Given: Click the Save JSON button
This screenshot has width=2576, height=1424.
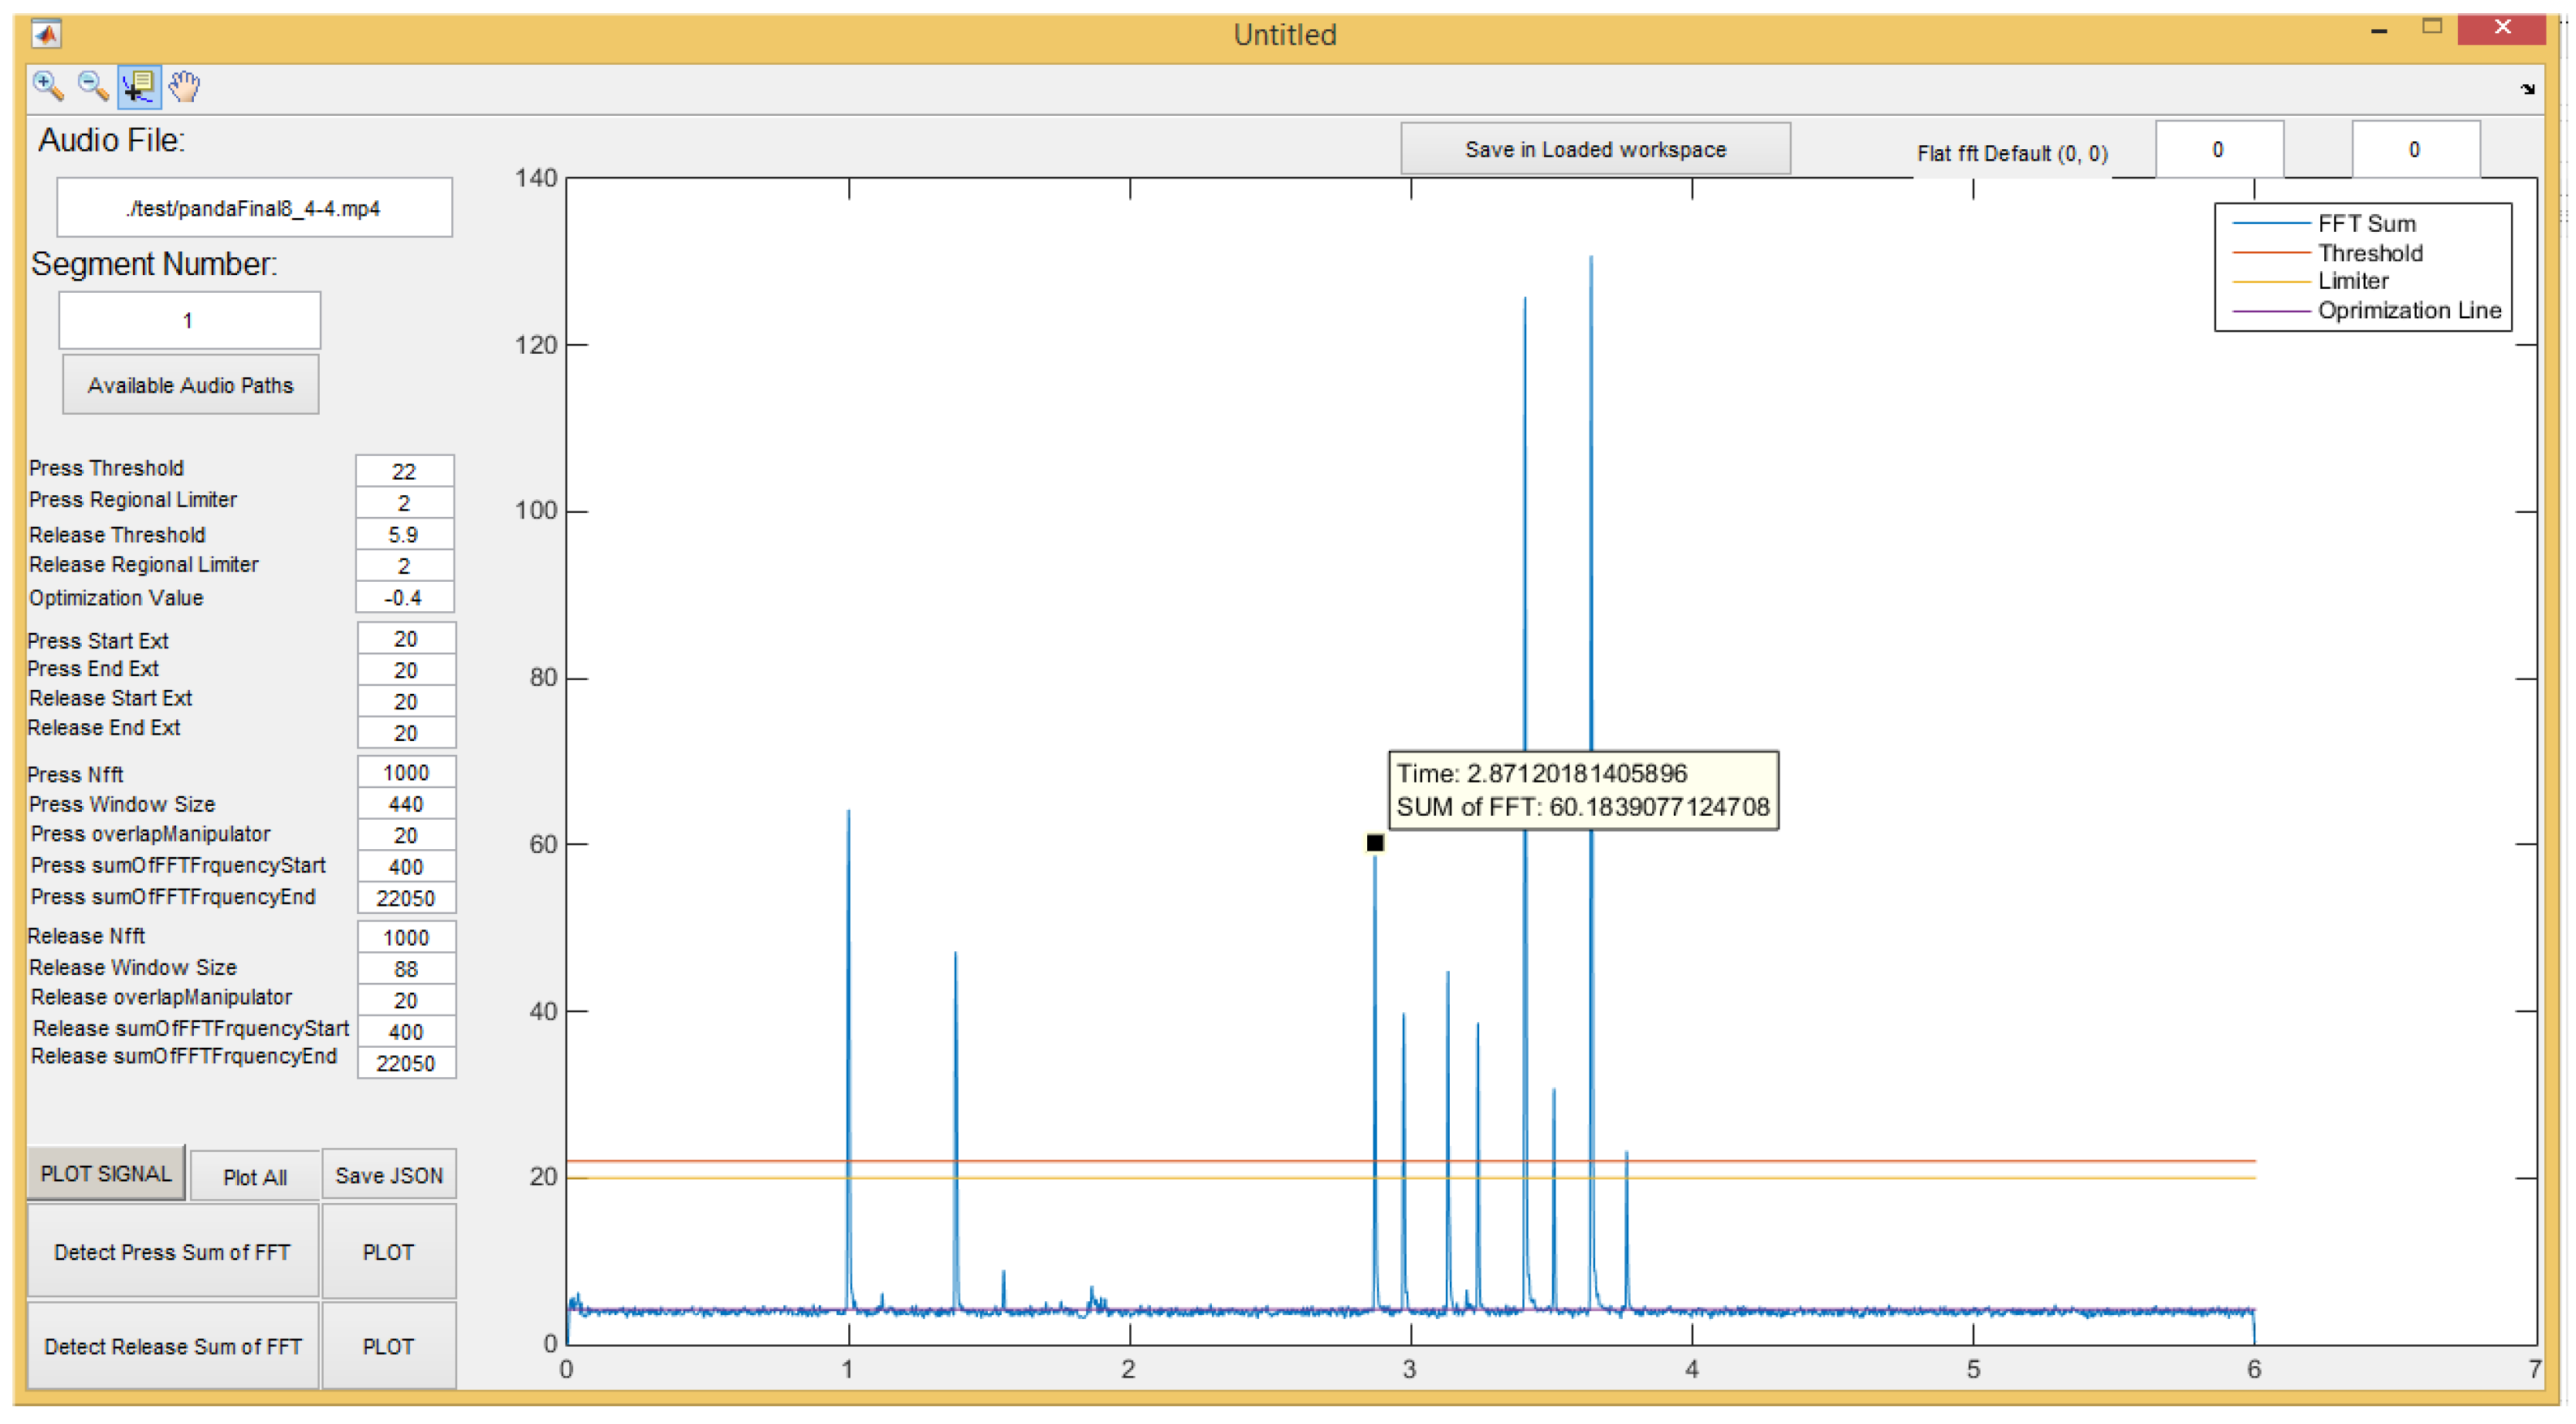Looking at the screenshot, I should [389, 1176].
